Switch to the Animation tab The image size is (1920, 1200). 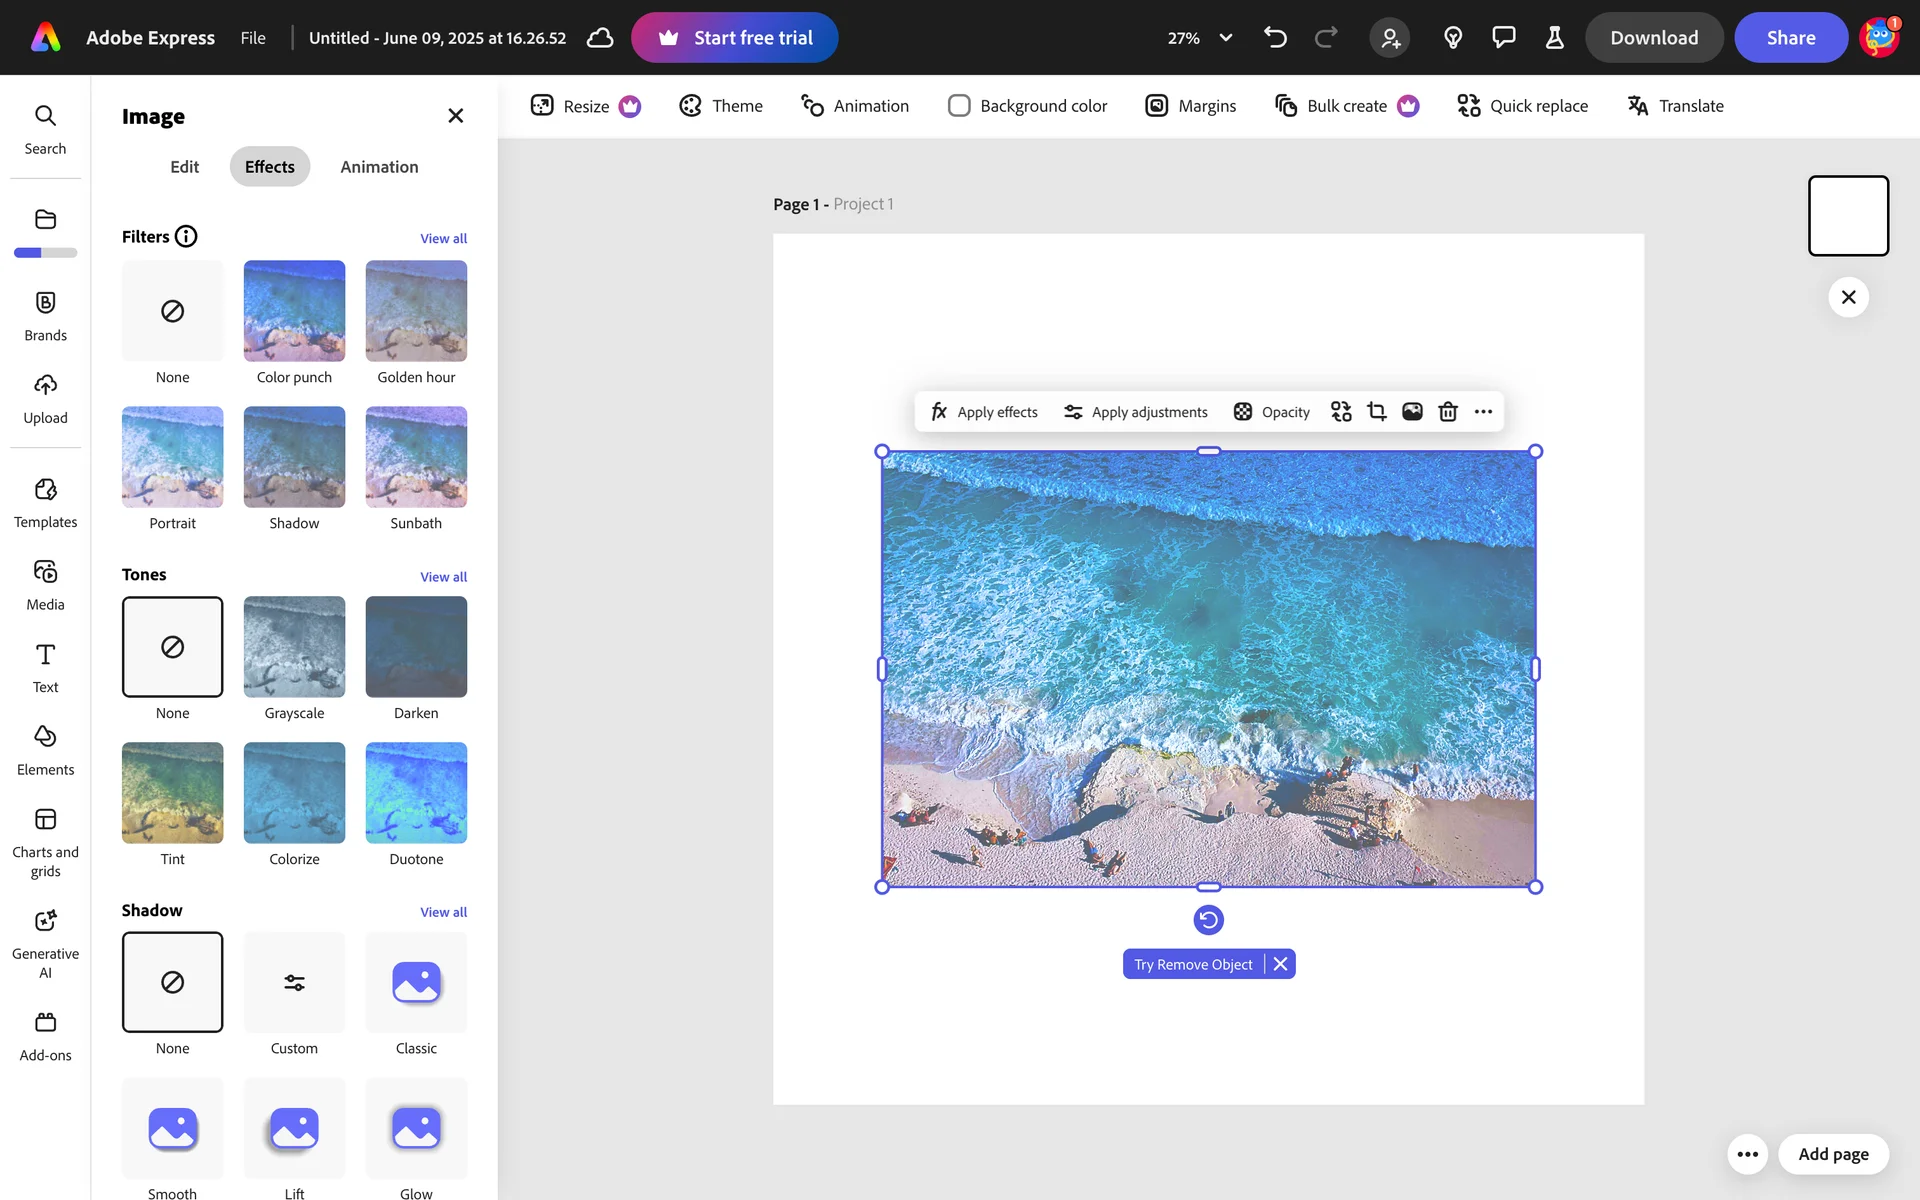(379, 167)
